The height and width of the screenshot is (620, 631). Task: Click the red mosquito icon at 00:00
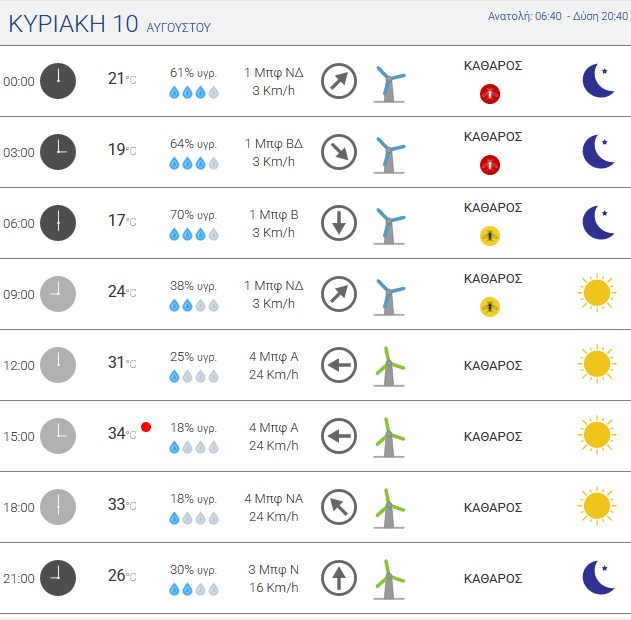tap(490, 94)
